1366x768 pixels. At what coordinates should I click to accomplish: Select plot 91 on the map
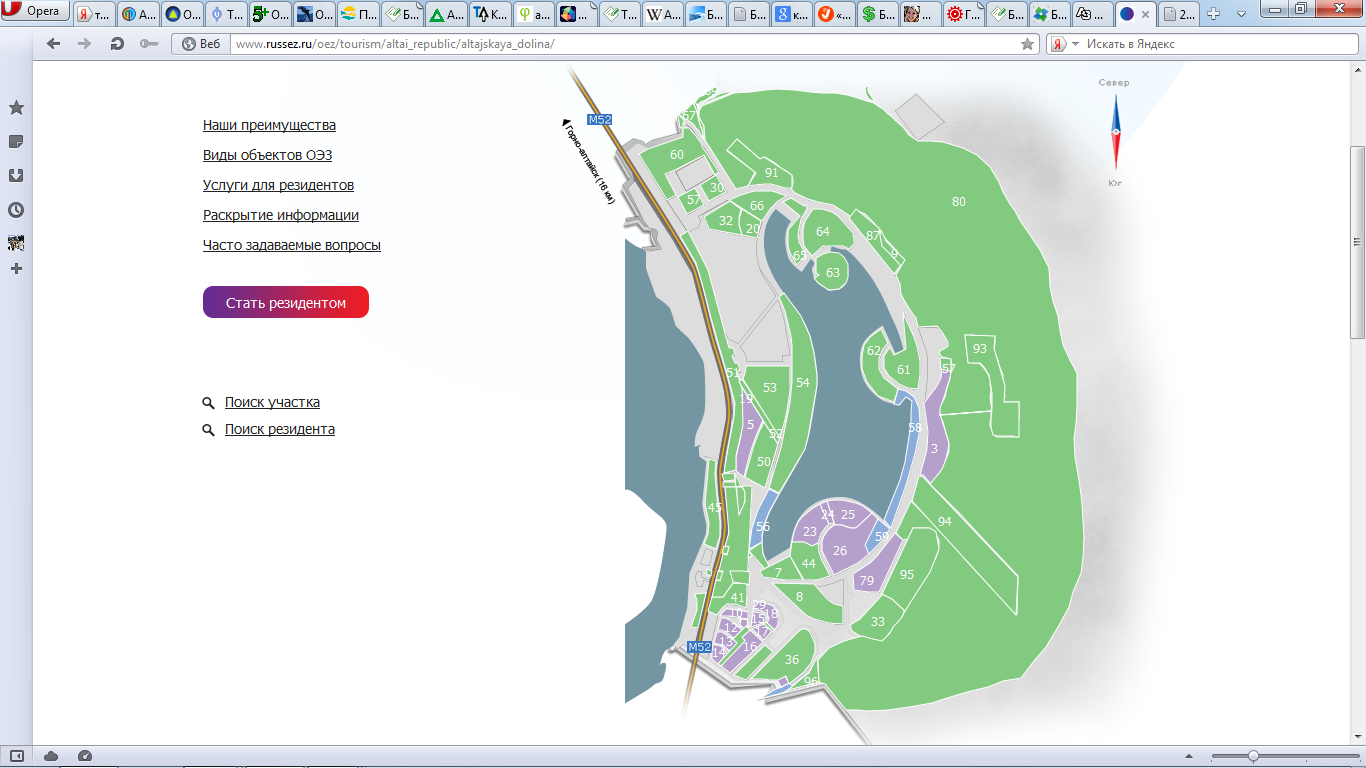[771, 173]
